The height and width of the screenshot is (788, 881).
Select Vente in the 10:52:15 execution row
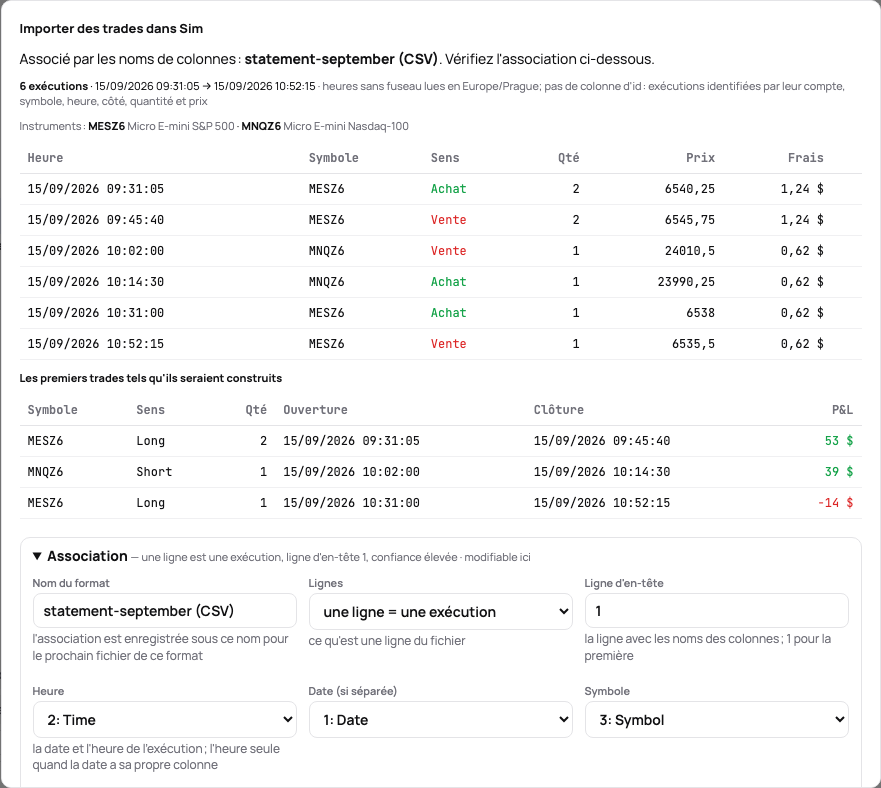pyautogui.click(x=448, y=343)
